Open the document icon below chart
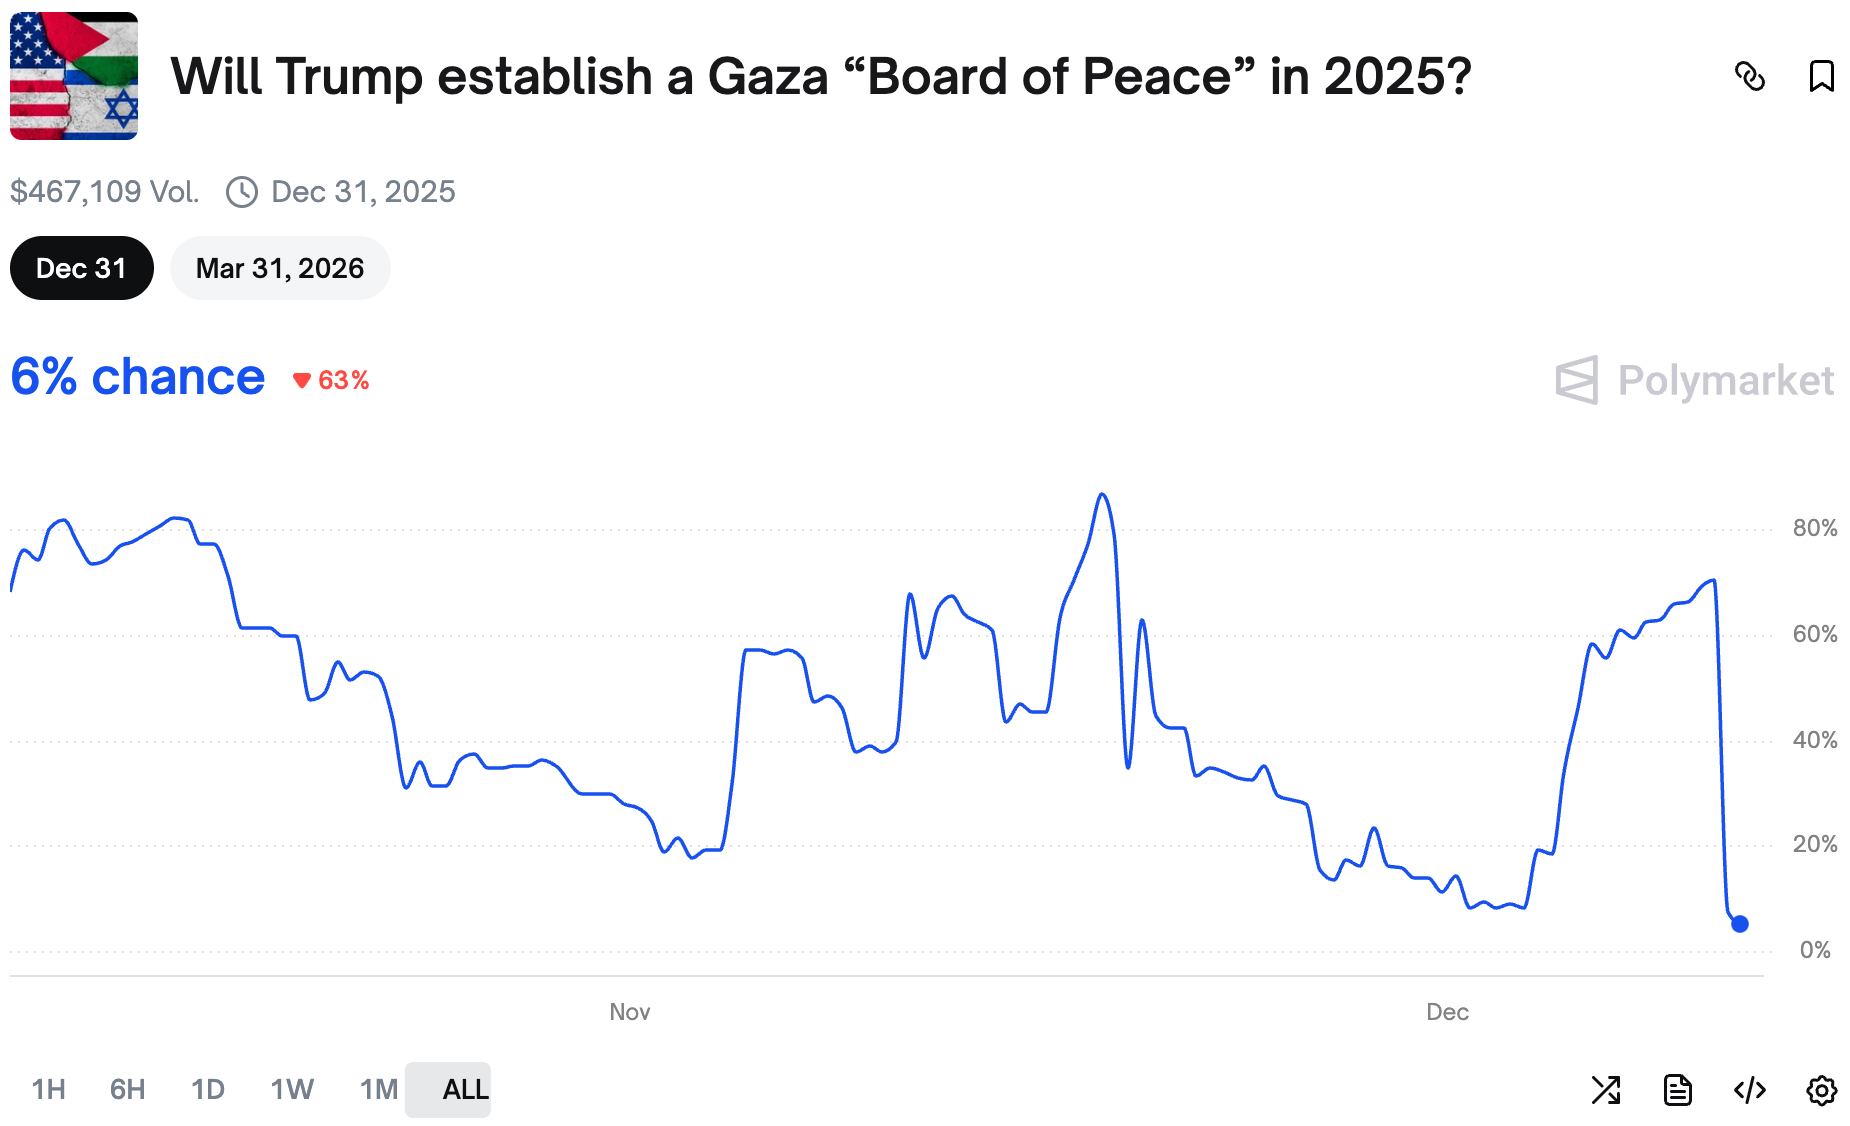This screenshot has height=1126, width=1850. 1677,1089
